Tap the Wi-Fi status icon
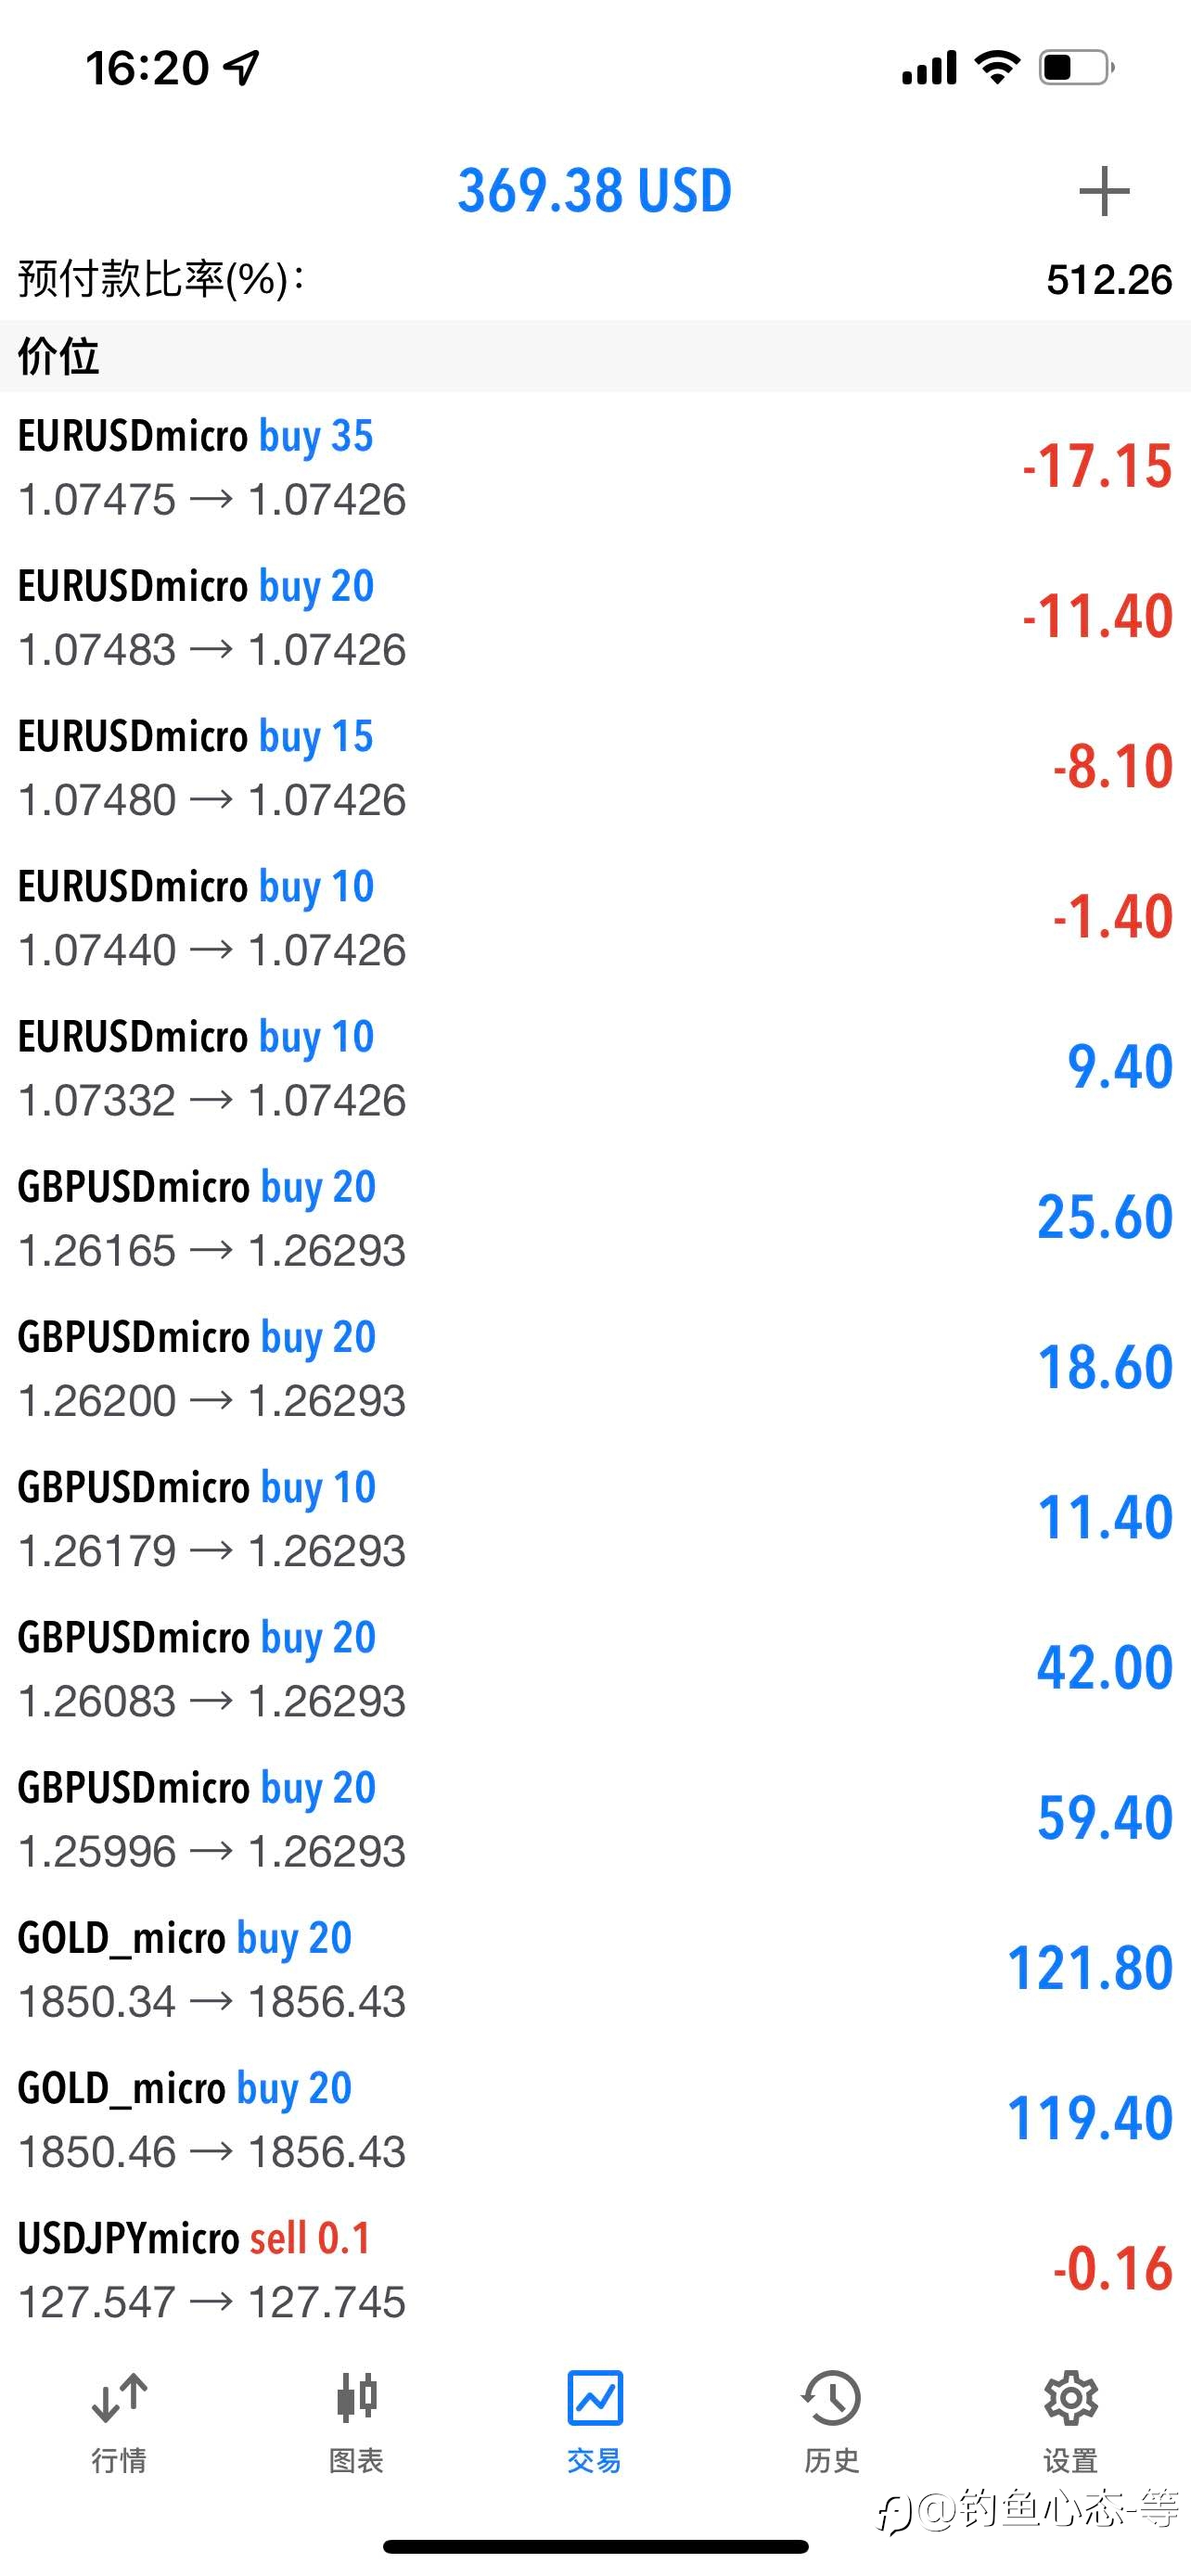This screenshot has width=1191, height=2576. coord(997,67)
